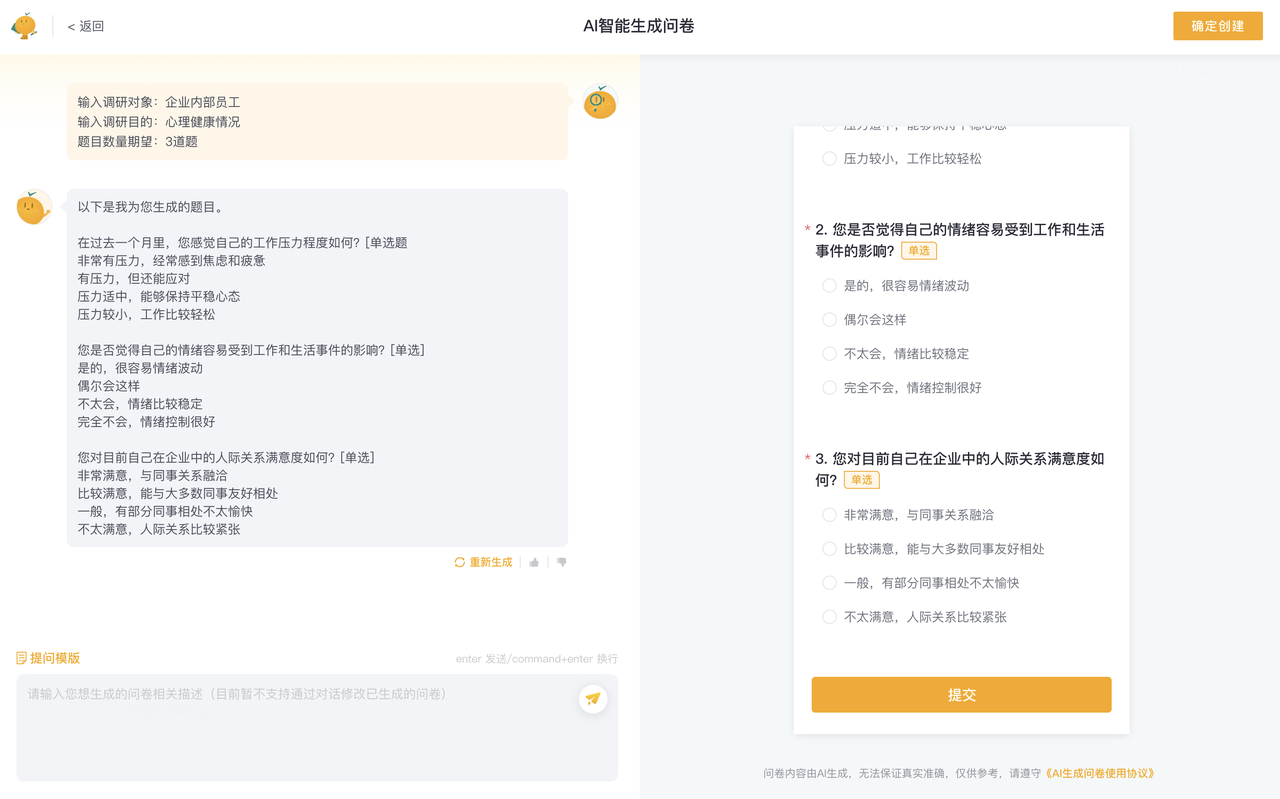Click the 单选 tag on question 3
This screenshot has height=799, width=1280.
(861, 480)
